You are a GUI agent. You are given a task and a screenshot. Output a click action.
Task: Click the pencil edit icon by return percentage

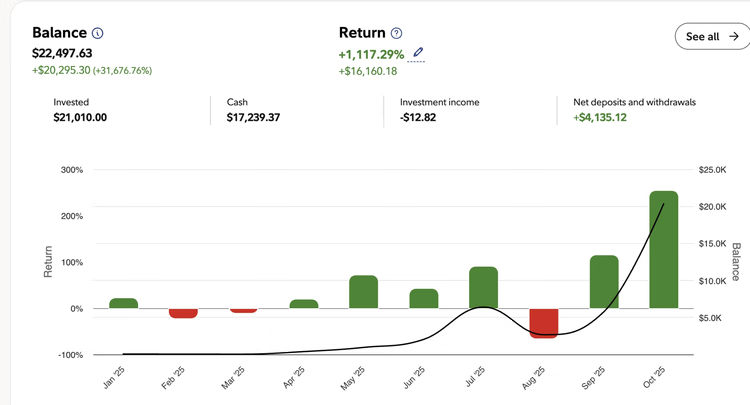point(418,52)
